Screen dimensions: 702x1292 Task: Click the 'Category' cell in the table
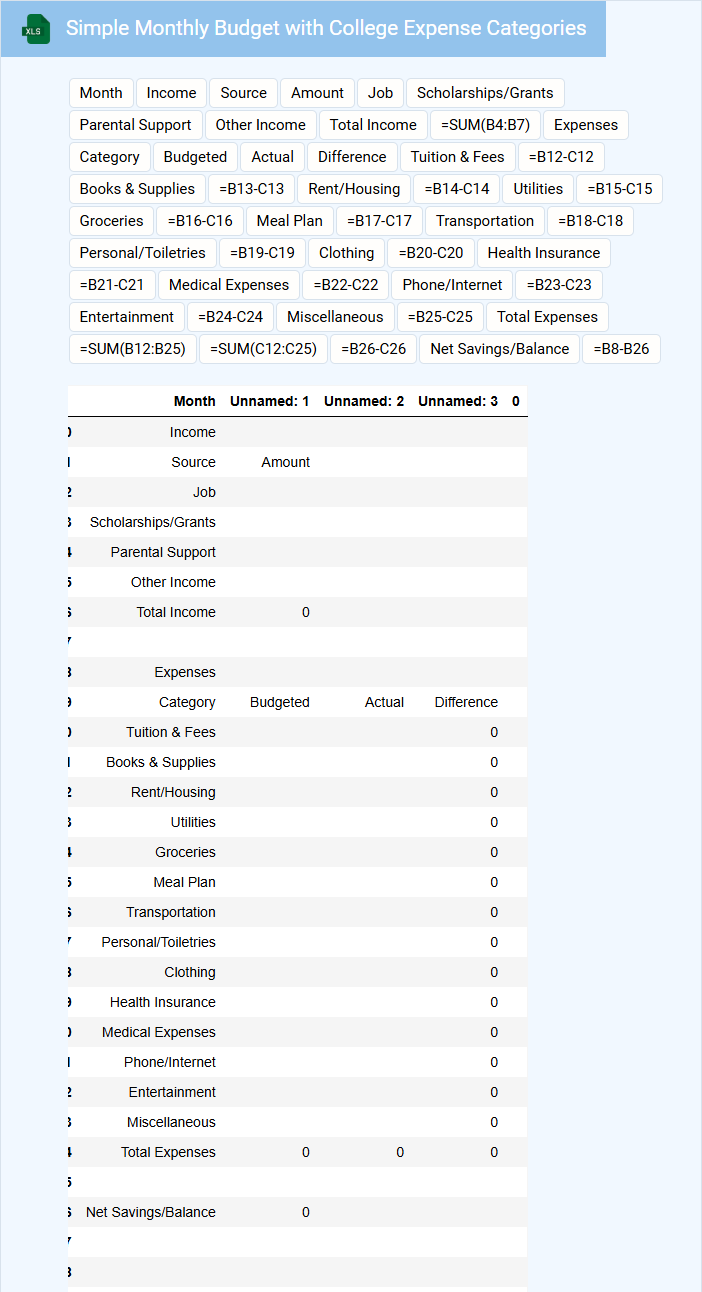pos(187,702)
